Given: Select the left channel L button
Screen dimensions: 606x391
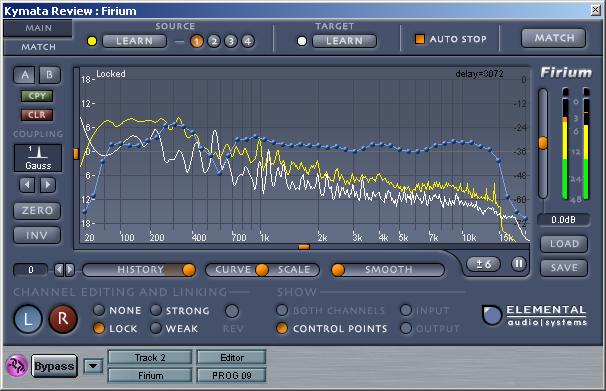Looking at the screenshot, I should (x=28, y=319).
